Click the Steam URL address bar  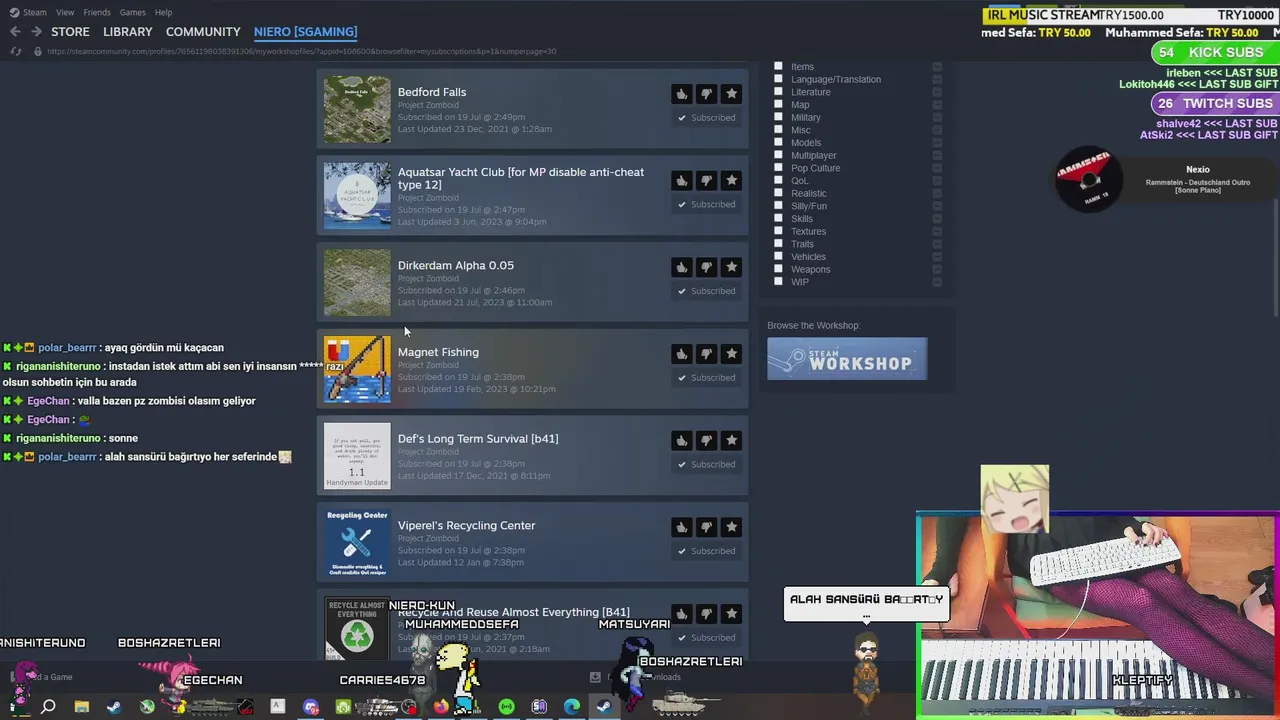pos(302,51)
